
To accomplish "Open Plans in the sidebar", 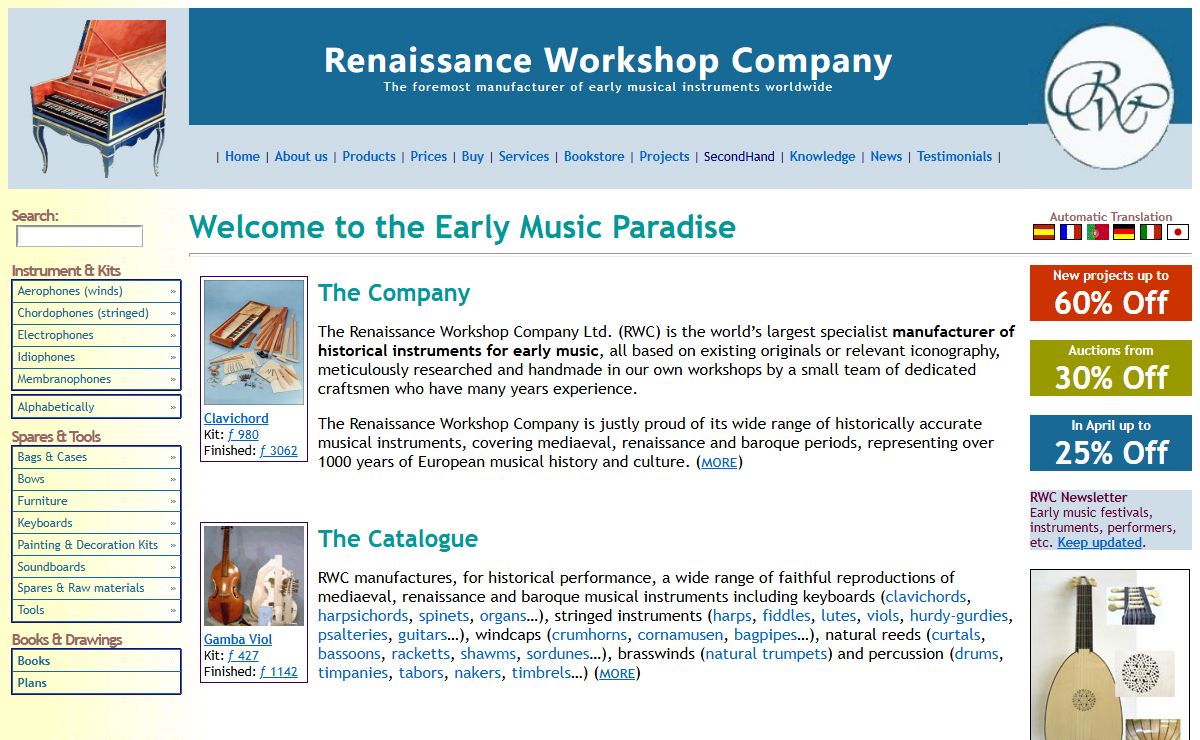I will click(96, 683).
